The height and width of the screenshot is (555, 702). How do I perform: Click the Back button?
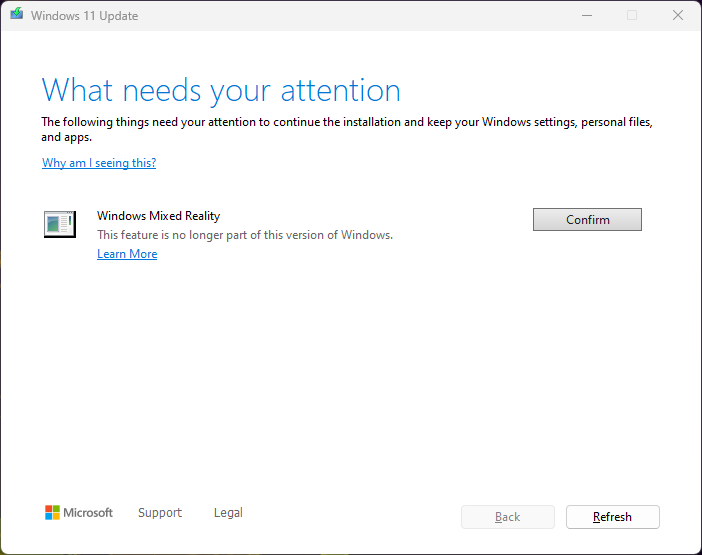pos(508,517)
